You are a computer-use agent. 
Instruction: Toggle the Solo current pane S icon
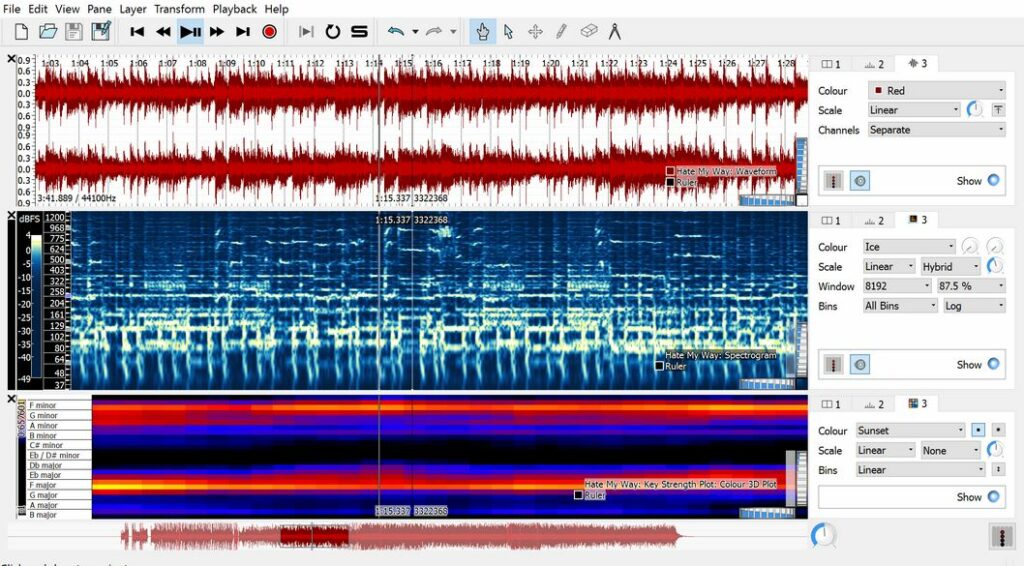pos(359,31)
